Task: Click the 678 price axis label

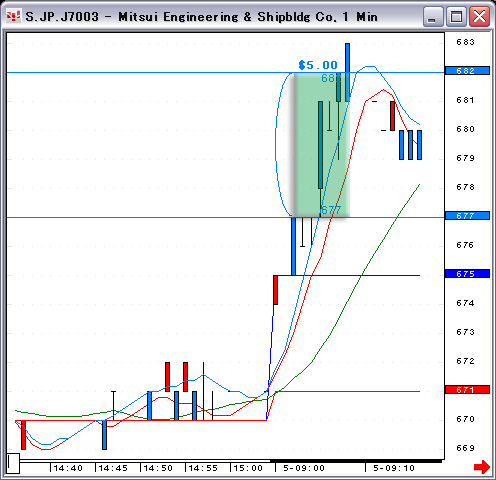Action: (x=465, y=187)
